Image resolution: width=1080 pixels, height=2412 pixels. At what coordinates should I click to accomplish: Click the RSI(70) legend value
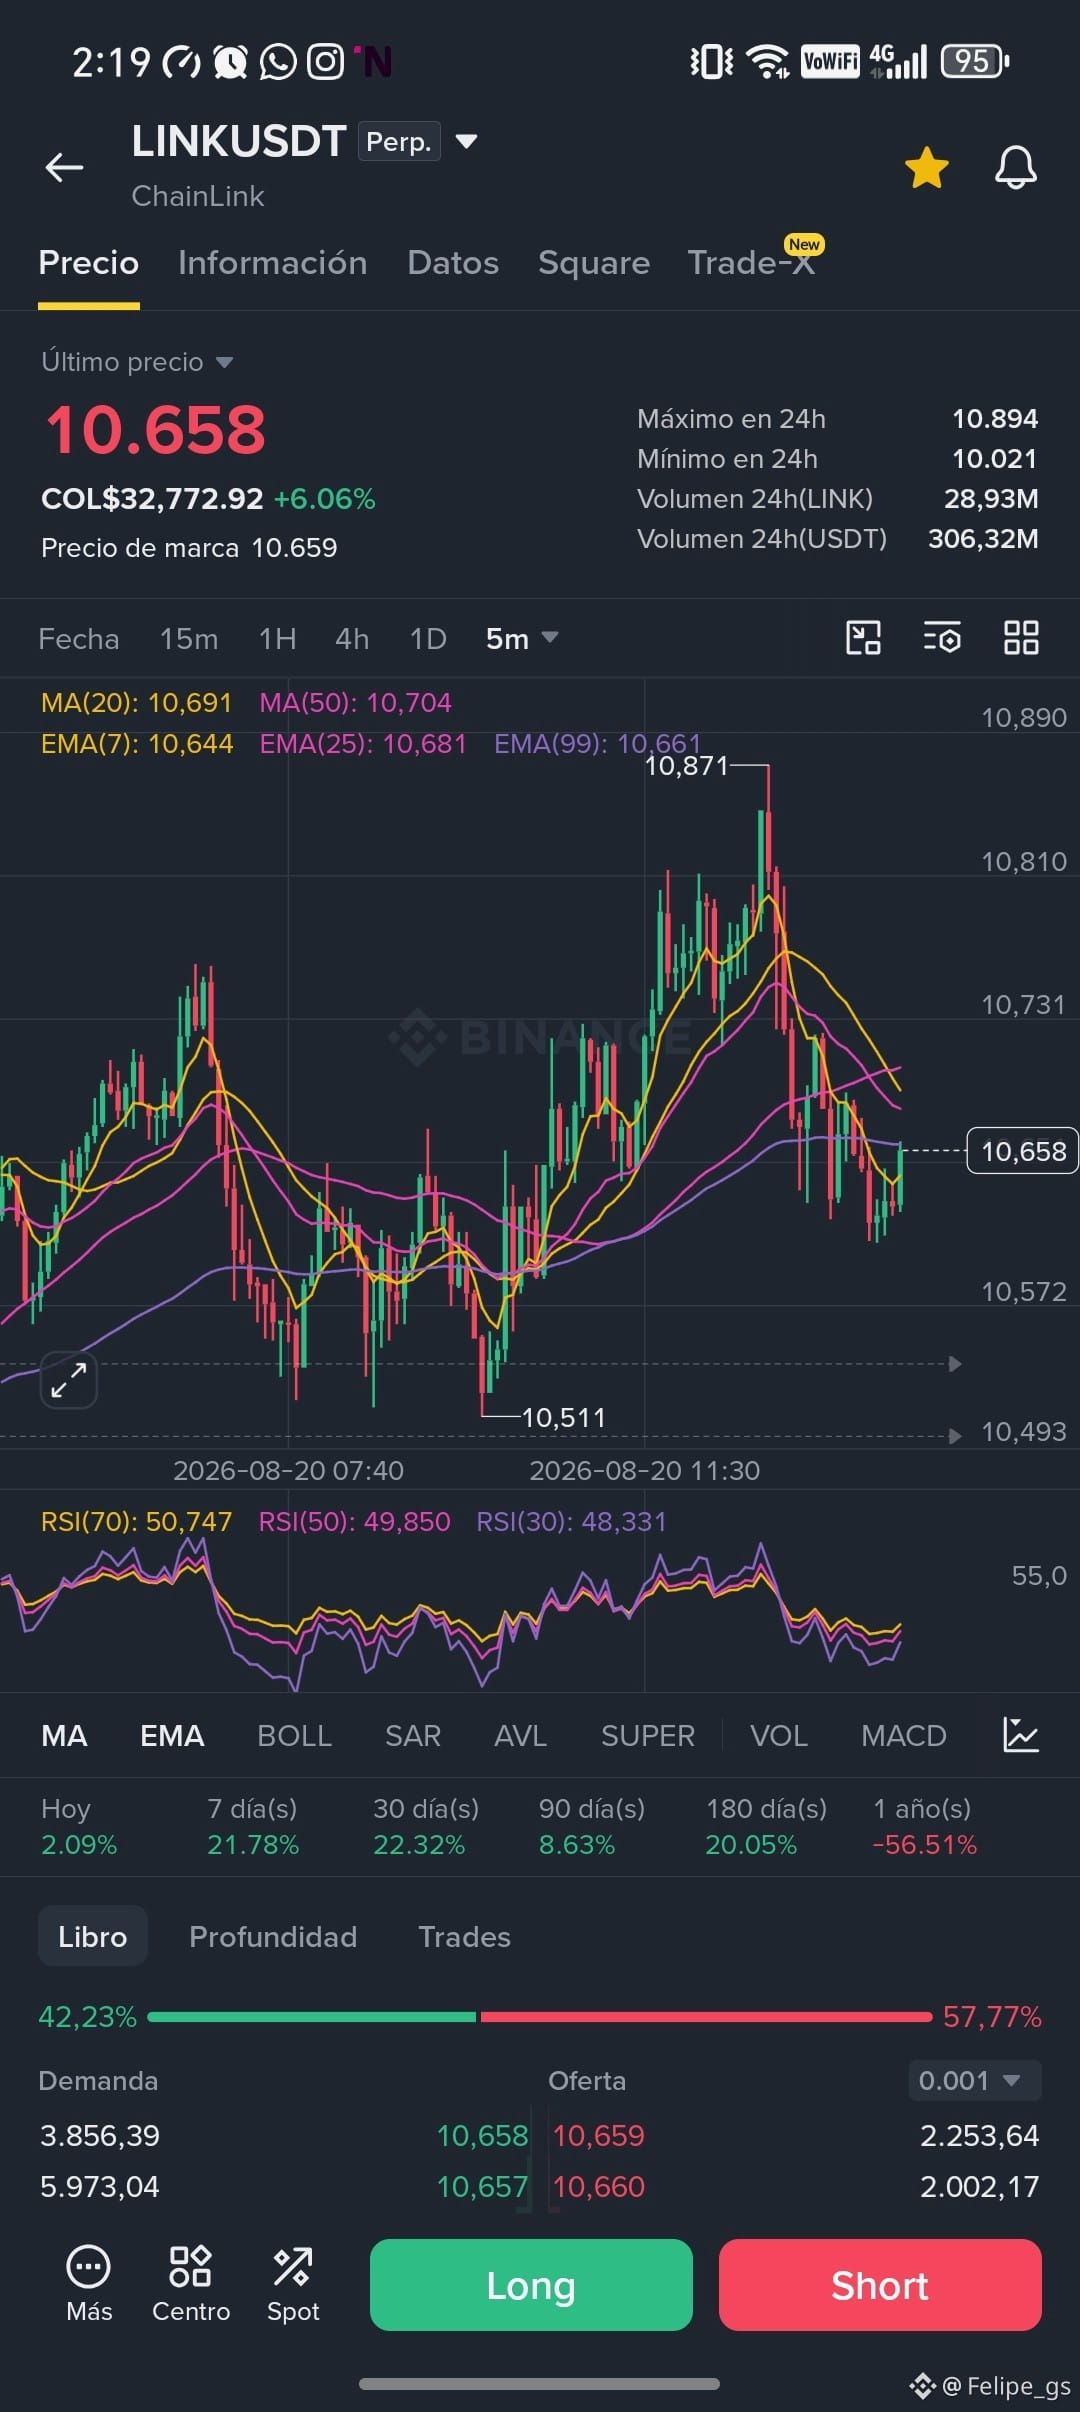click(136, 1522)
